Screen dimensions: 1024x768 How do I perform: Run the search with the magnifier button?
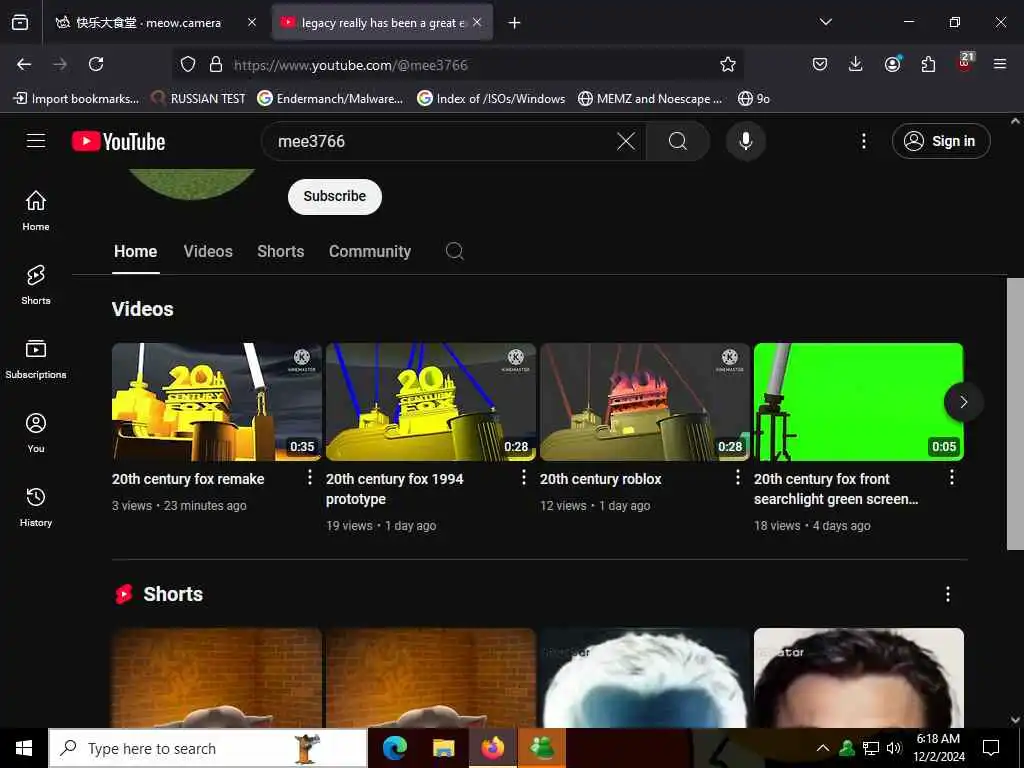(678, 141)
